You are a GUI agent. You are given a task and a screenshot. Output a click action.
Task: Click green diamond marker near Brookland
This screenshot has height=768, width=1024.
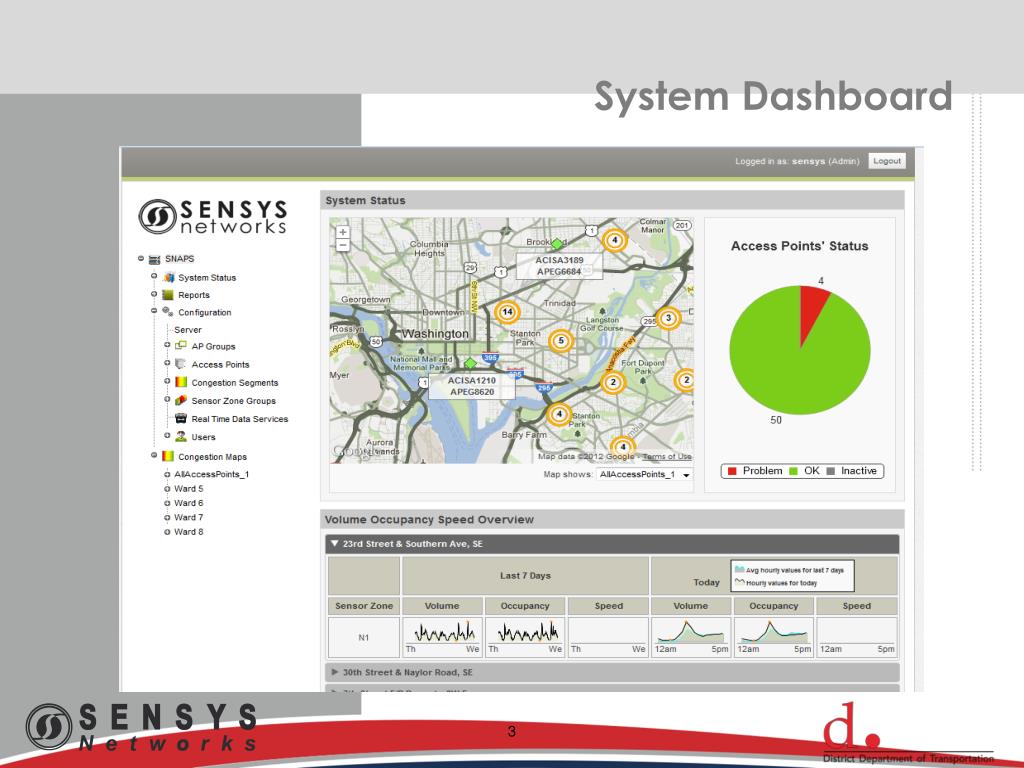[x=556, y=244]
